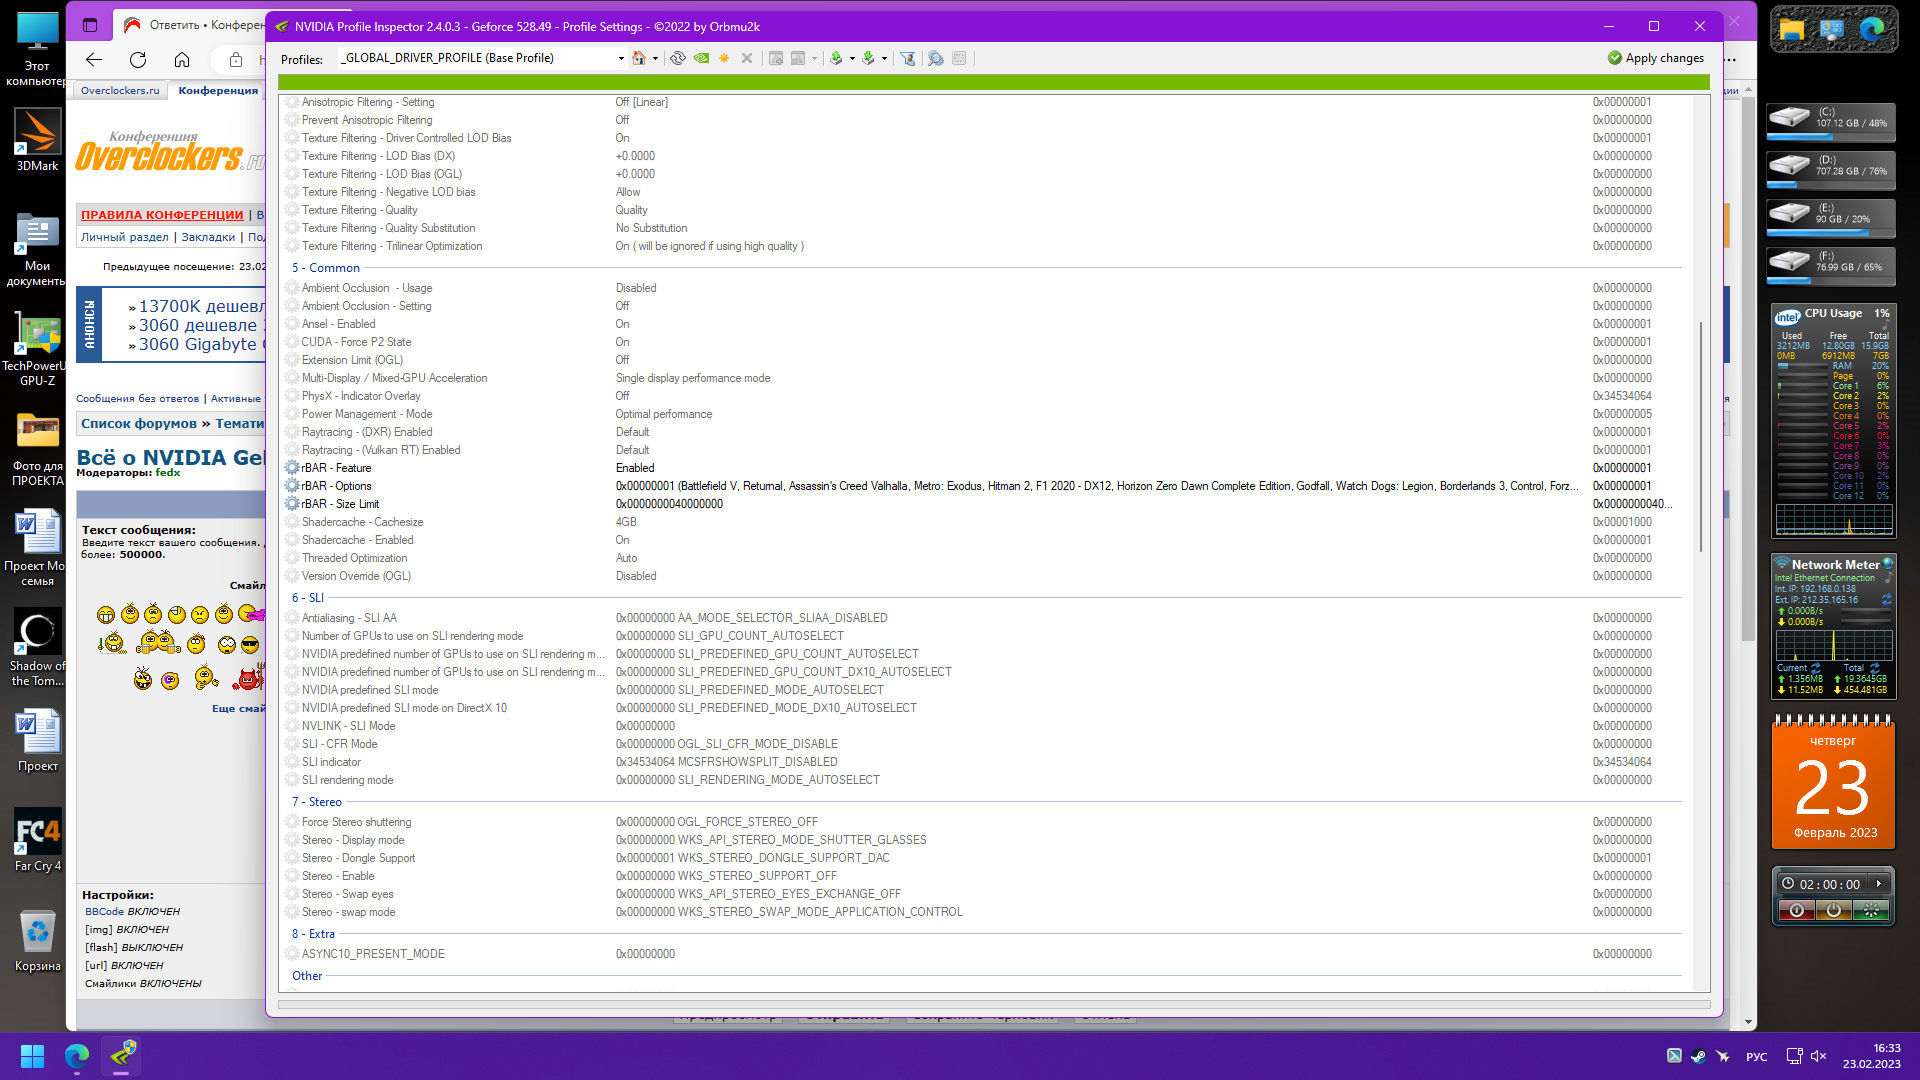This screenshot has width=1920, height=1080.
Task: Click the home profile icon in toolbar
Action: click(x=639, y=58)
